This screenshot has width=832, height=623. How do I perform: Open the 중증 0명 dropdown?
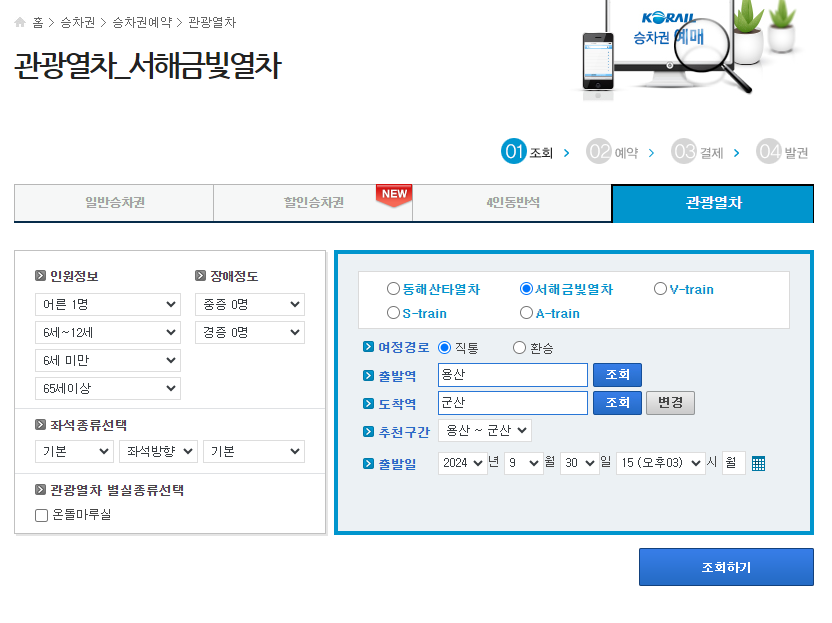(250, 305)
